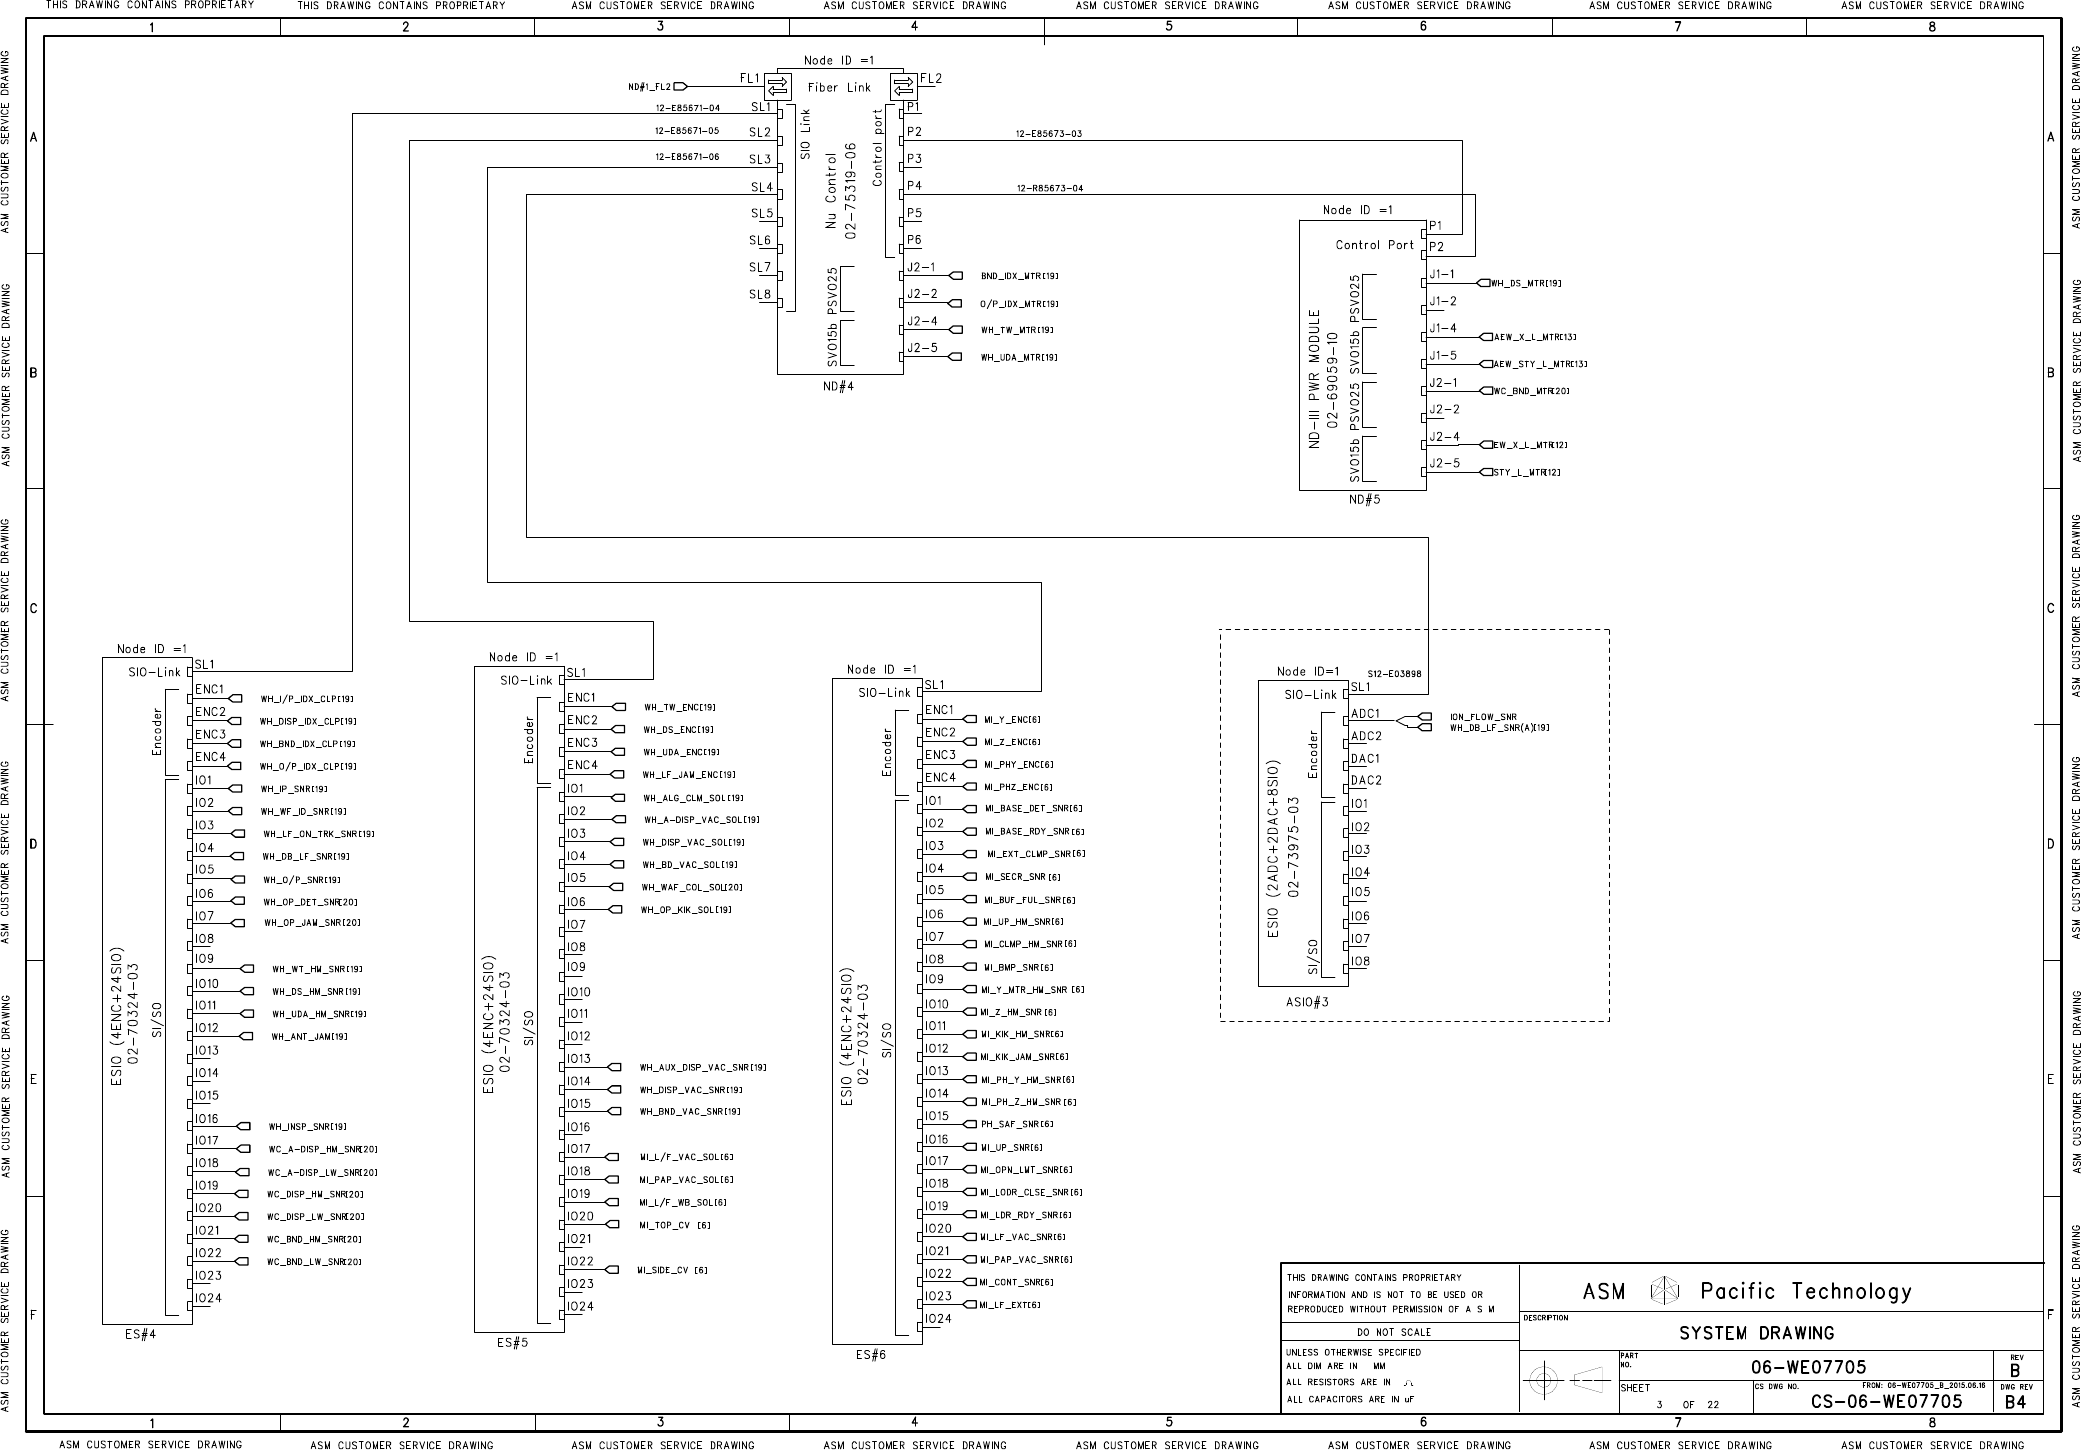Screen dimensions: 2081x1450
Task: Click drawing number CS-06-WE07705
Action: click(1885, 1402)
